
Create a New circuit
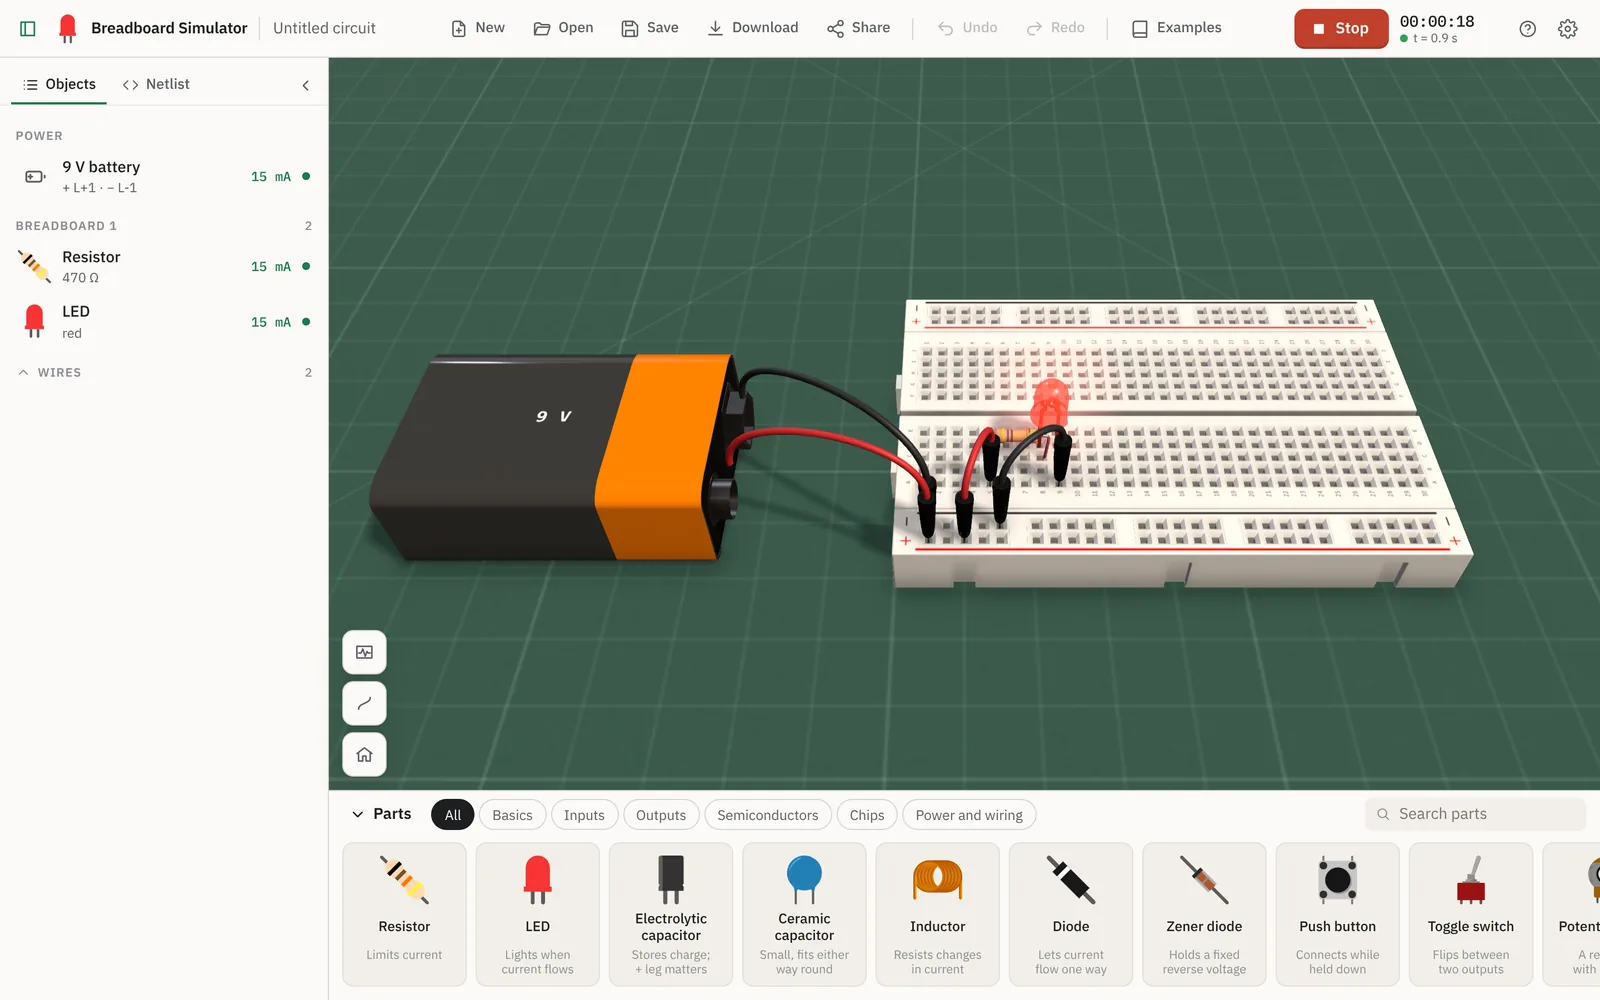point(478,28)
